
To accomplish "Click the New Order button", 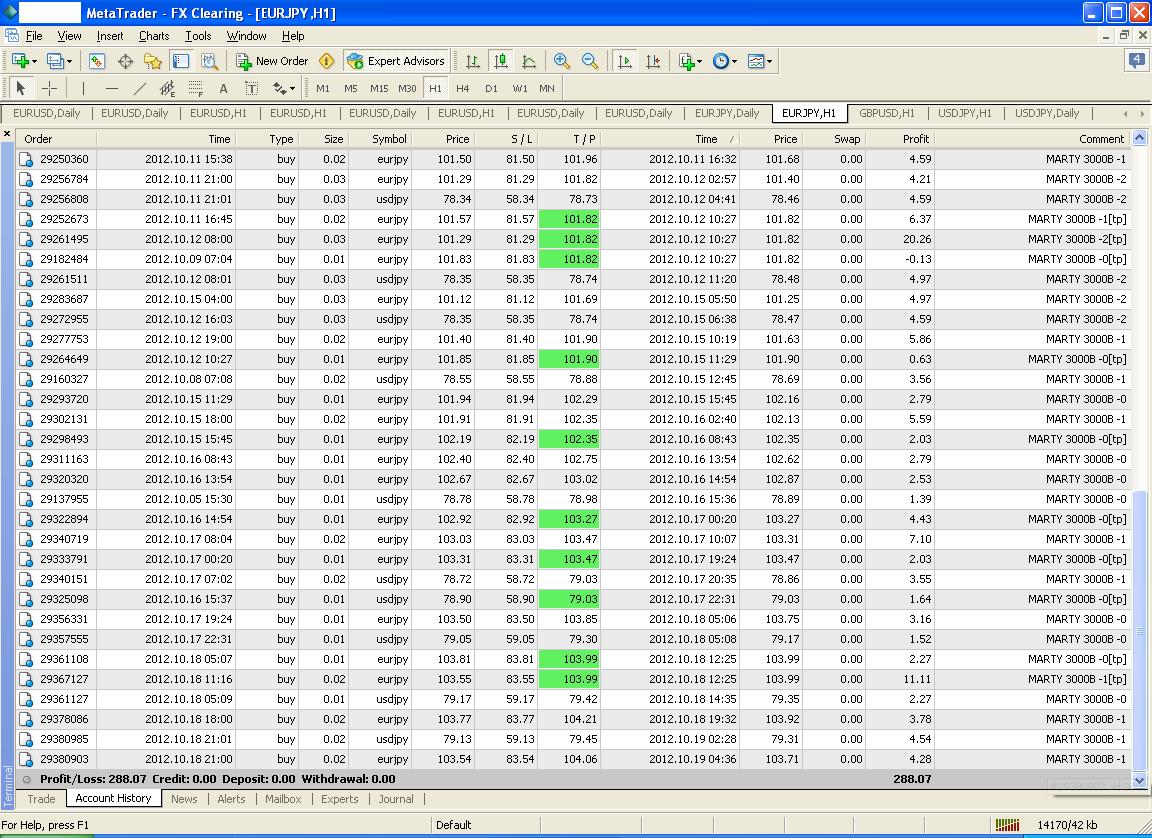I will (x=272, y=62).
